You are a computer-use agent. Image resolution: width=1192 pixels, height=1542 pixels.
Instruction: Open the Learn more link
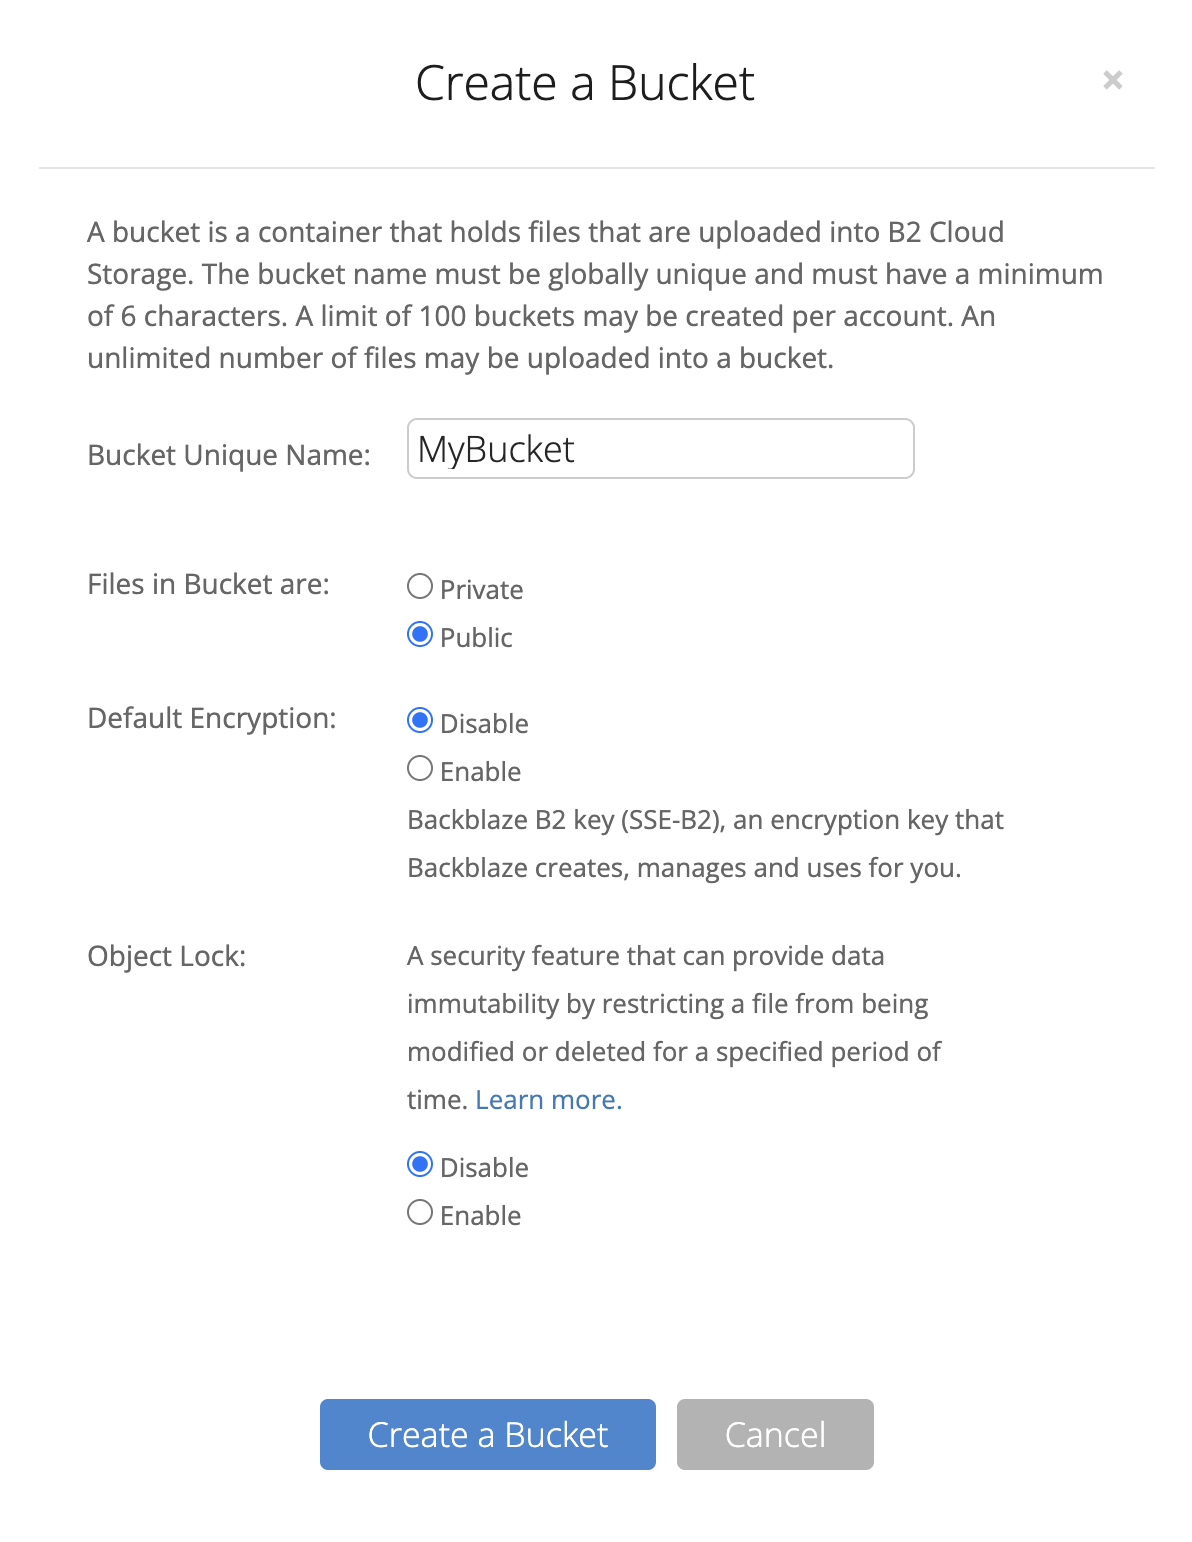point(548,1100)
